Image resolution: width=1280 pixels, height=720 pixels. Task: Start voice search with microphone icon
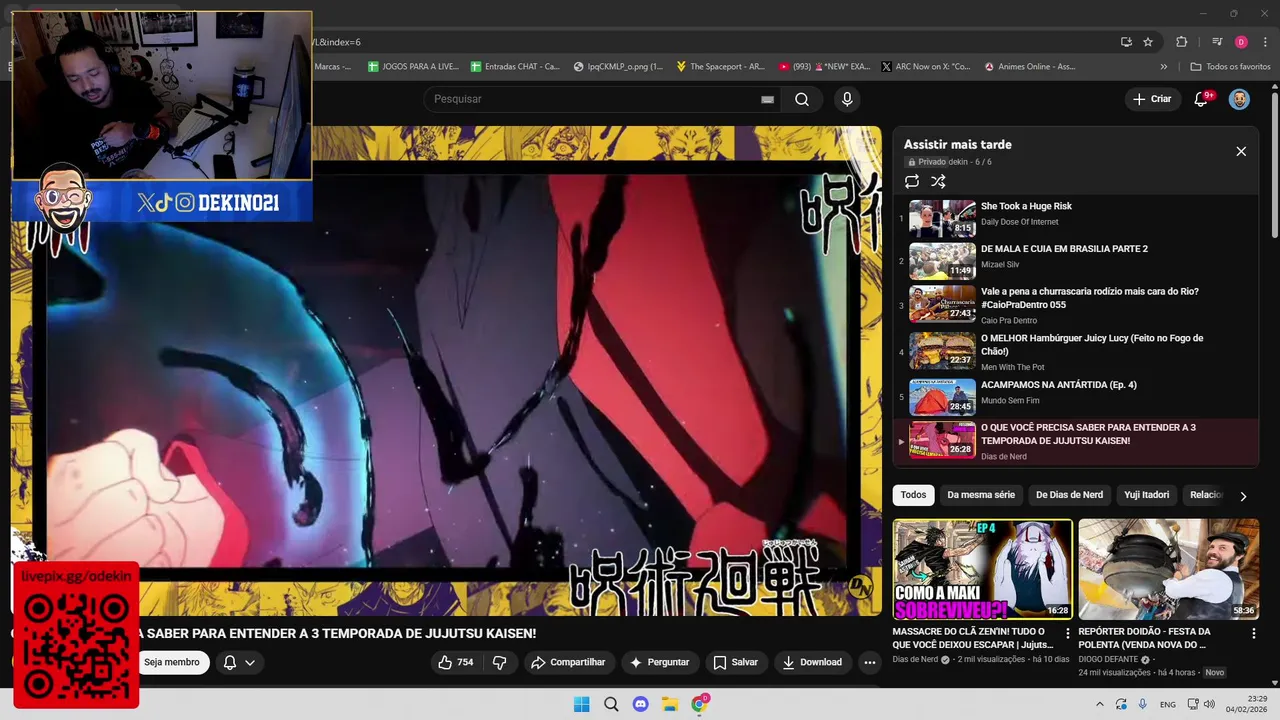(847, 99)
